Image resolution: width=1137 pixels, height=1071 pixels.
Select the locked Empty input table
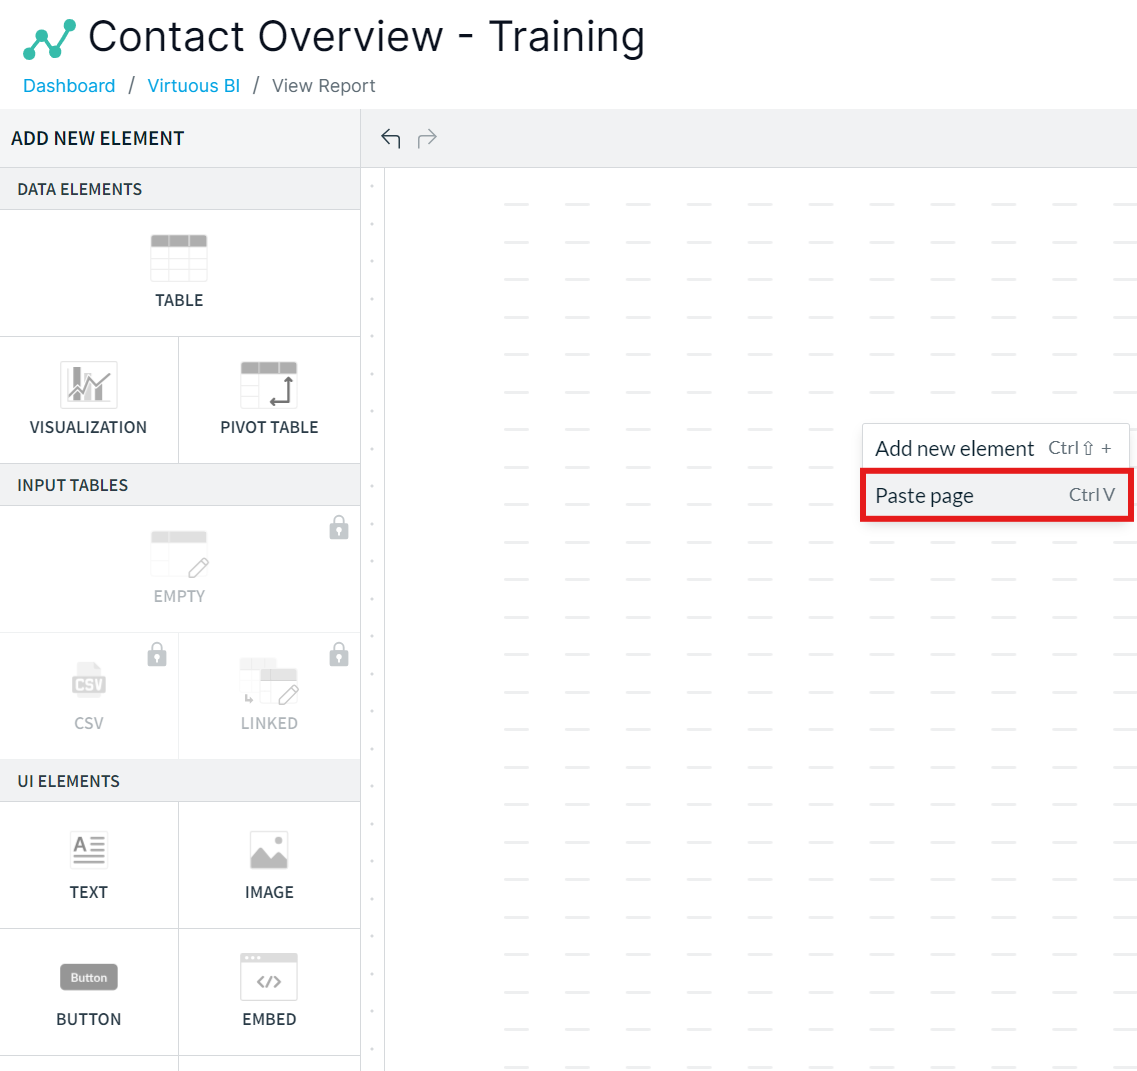pyautogui.click(x=179, y=568)
